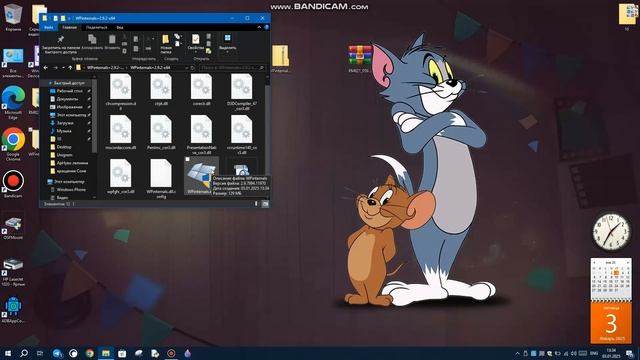The width and height of the screenshot is (640, 360).
Task: Switch to large icons view button
Action: point(265,204)
